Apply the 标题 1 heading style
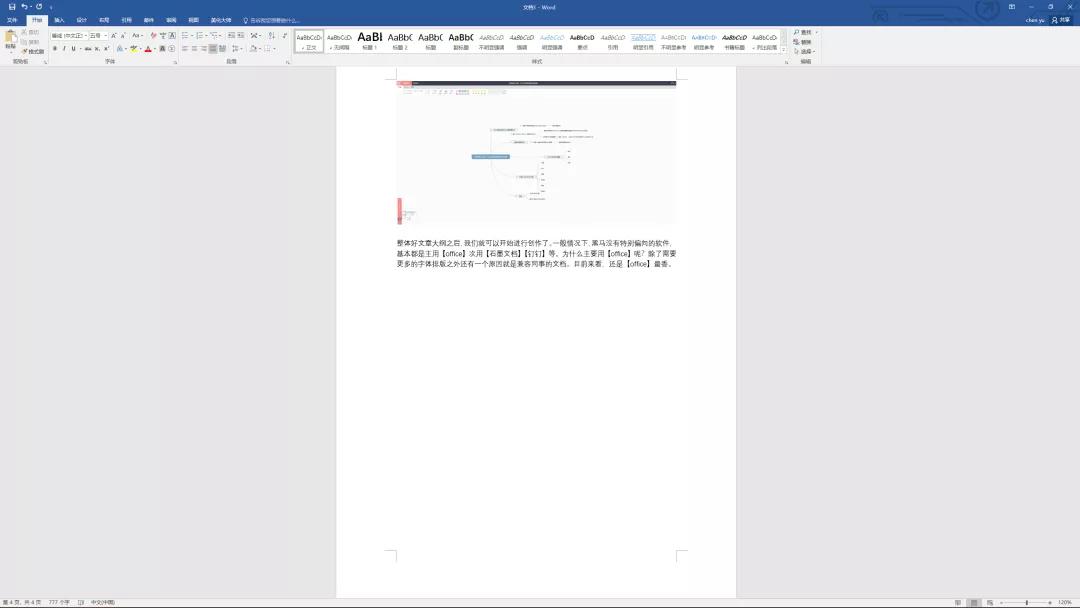Screen dimensions: 1080x608 [x=370, y=40]
